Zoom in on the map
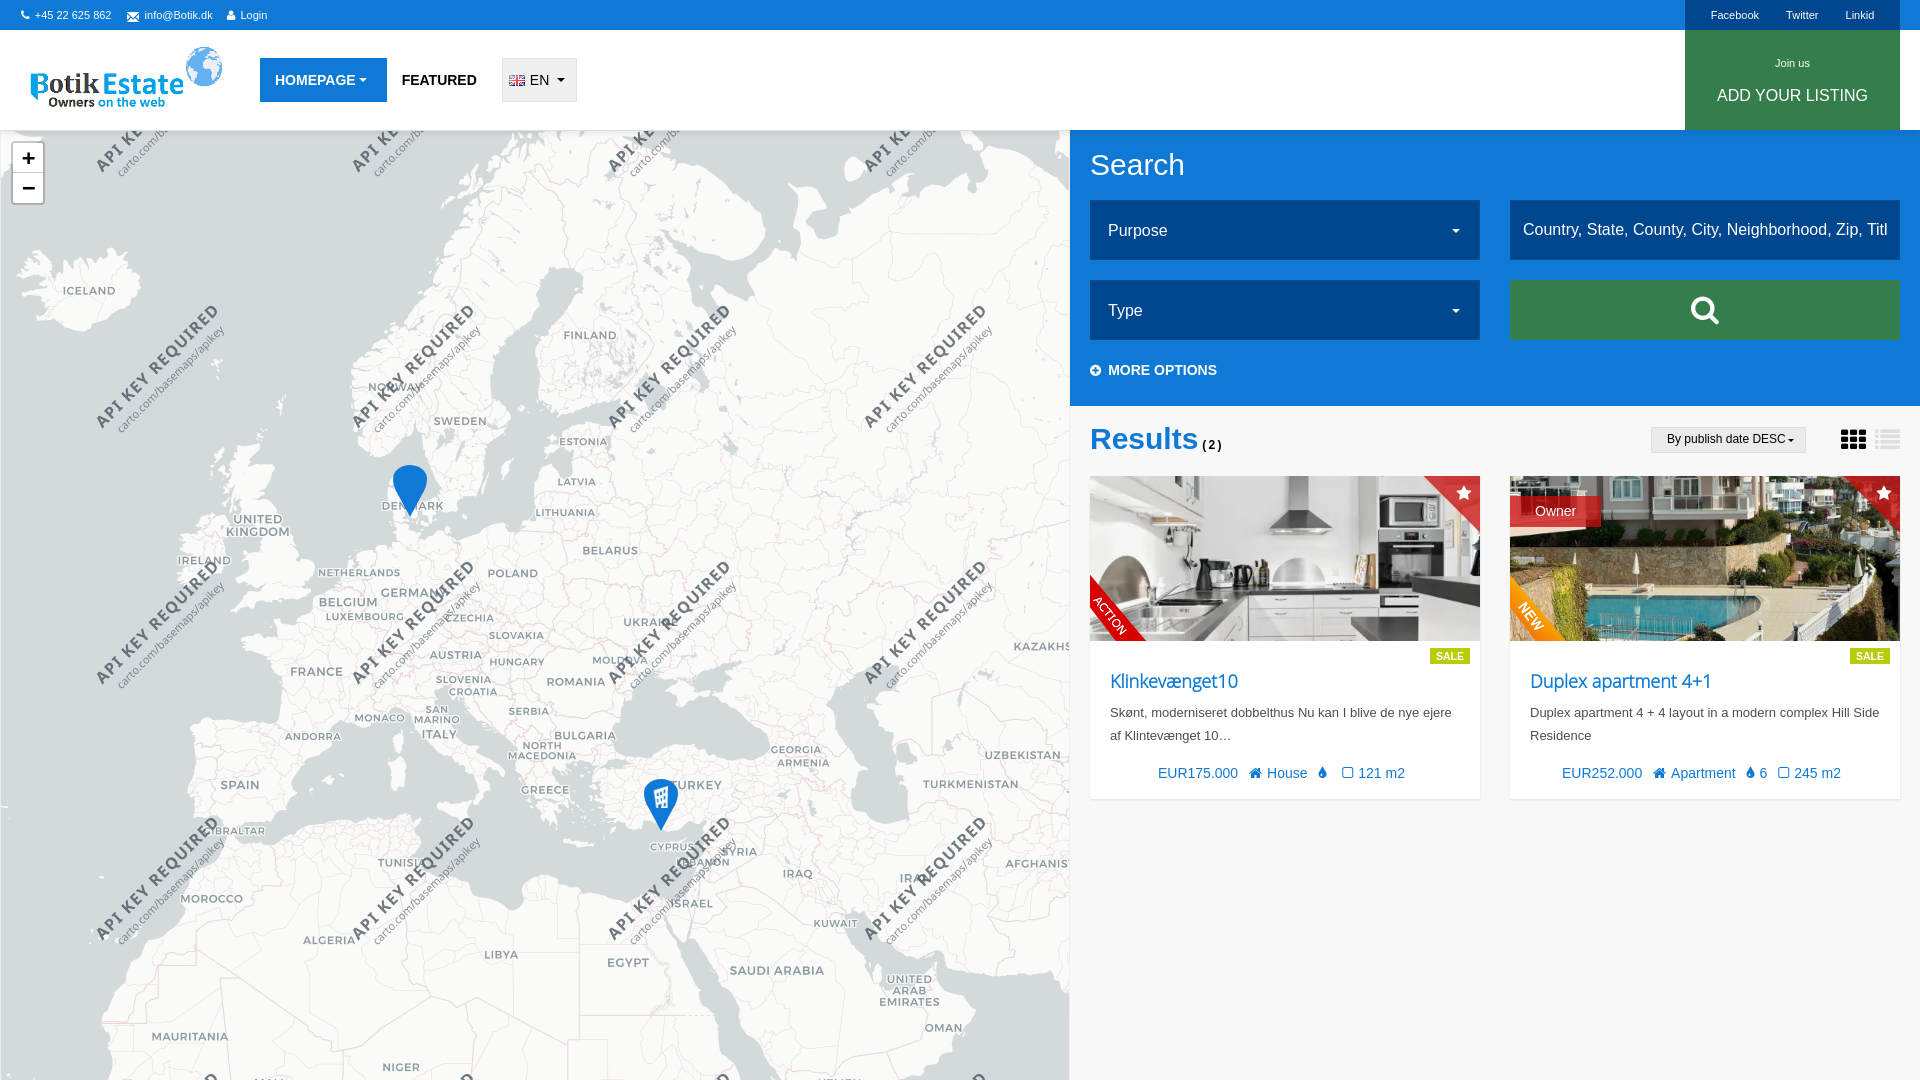This screenshot has width=1920, height=1080. [28, 158]
